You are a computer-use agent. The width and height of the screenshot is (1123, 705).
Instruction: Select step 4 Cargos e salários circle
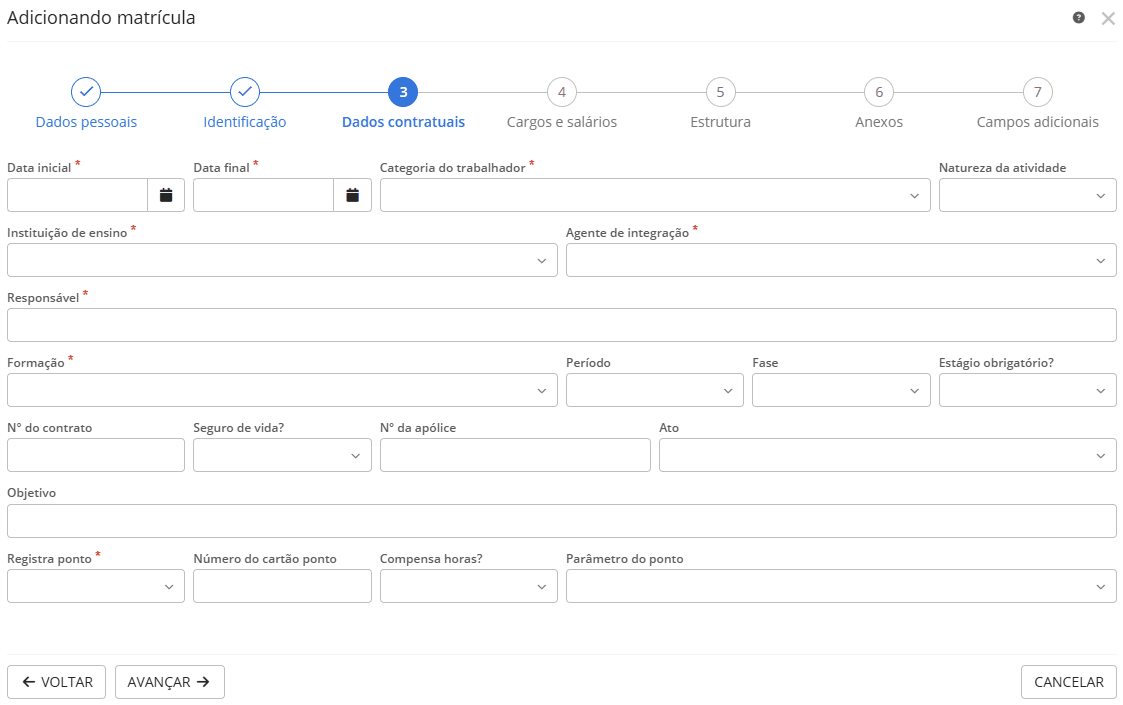tap(562, 92)
